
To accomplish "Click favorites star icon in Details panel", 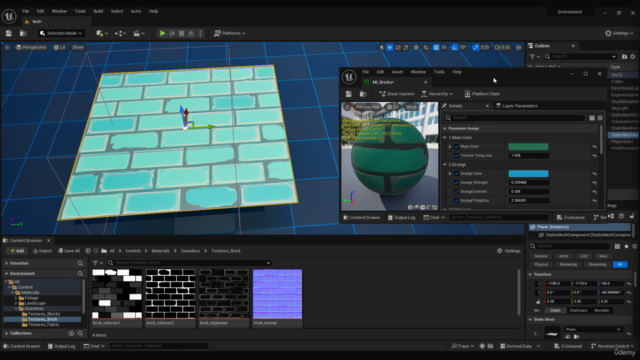I will click(626, 246).
